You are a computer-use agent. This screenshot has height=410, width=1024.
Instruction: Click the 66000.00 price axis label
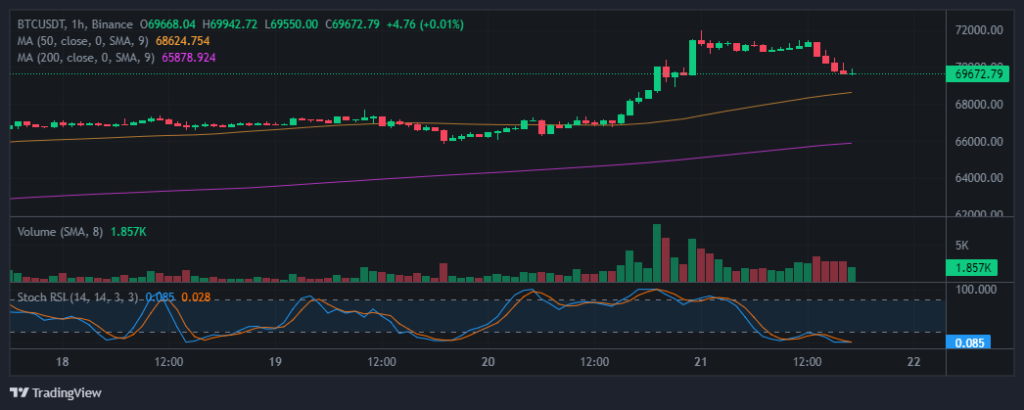click(x=979, y=141)
